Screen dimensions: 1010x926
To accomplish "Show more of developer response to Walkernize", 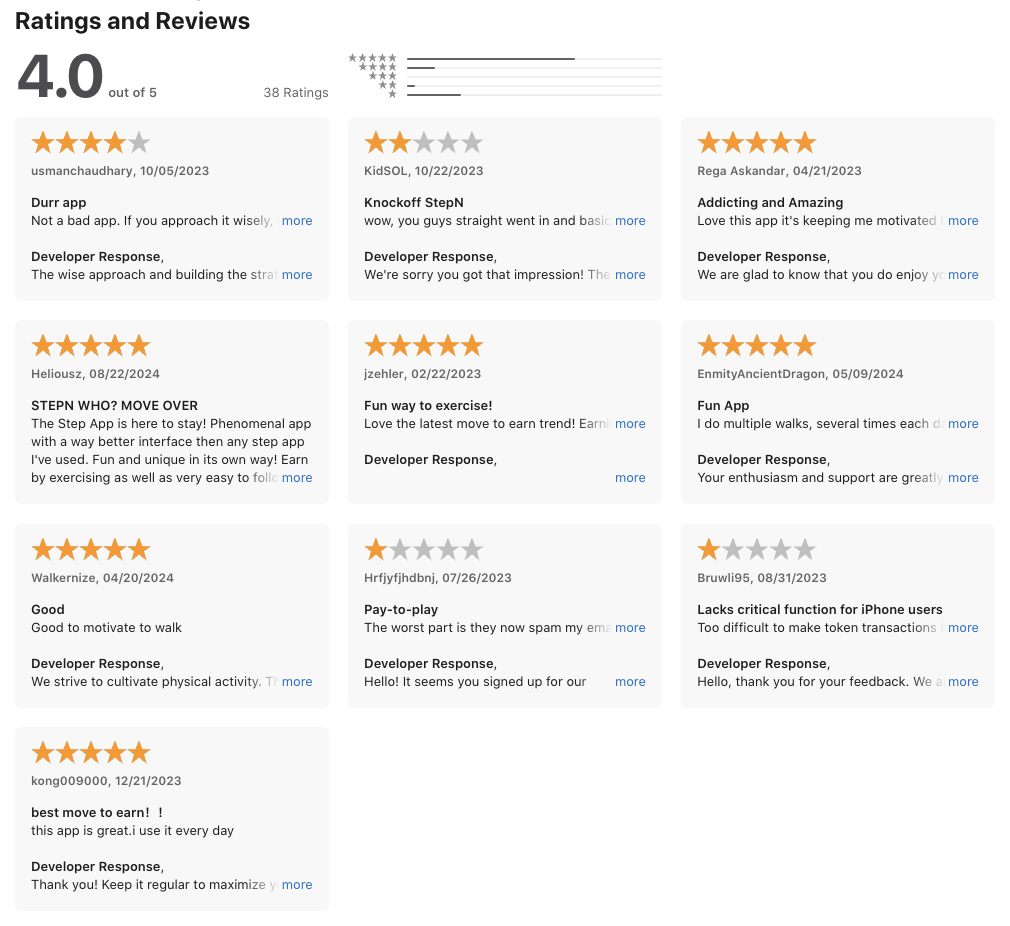I will click(x=297, y=682).
